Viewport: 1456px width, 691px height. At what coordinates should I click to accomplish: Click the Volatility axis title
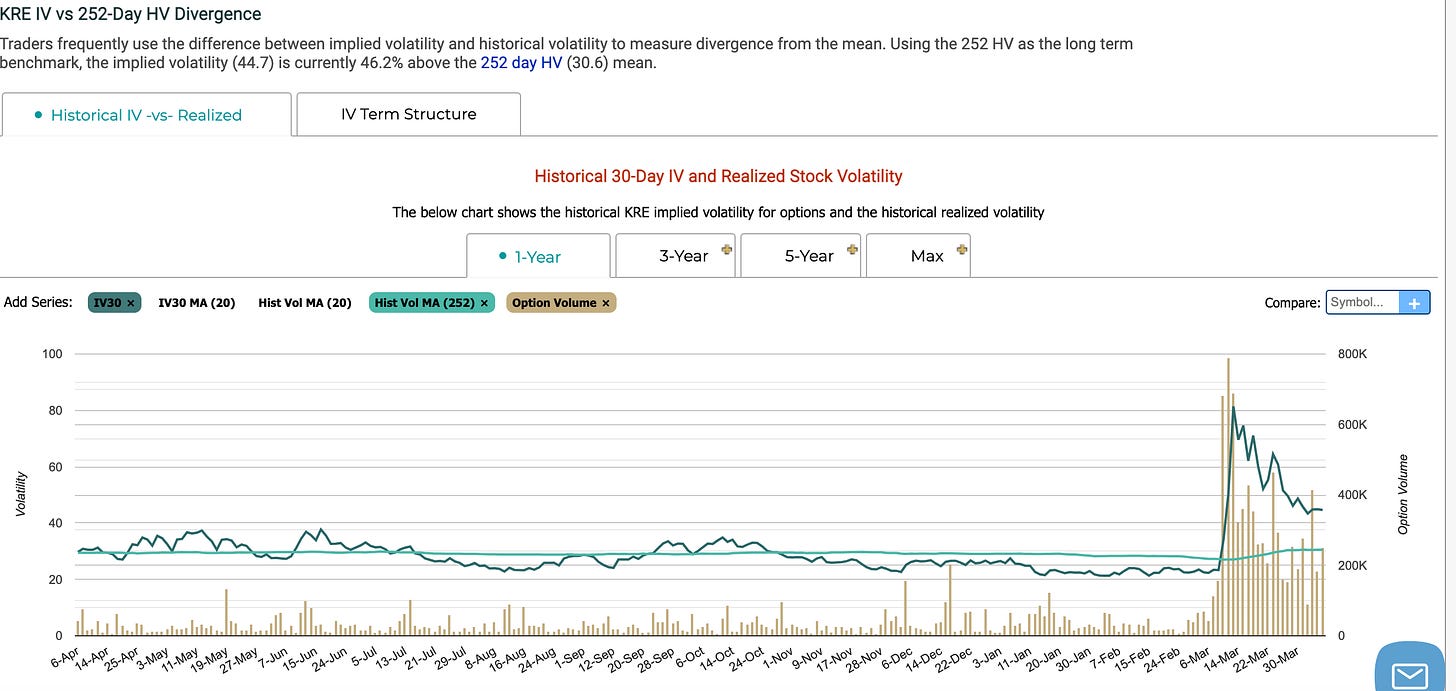pyautogui.click(x=21, y=494)
